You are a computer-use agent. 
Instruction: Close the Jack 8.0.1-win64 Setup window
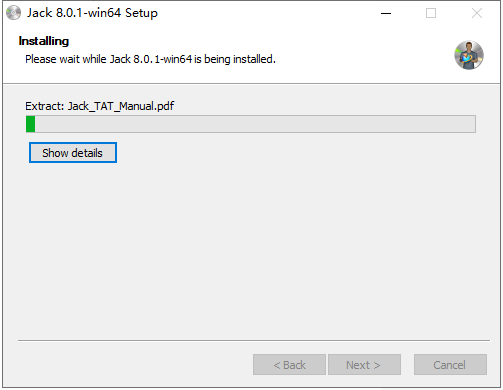pos(477,13)
